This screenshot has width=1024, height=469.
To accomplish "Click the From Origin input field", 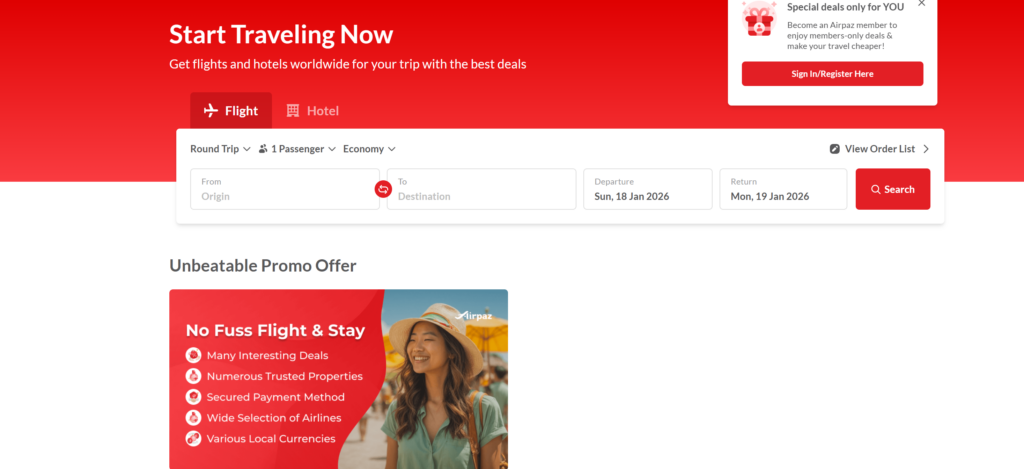I will (x=285, y=189).
